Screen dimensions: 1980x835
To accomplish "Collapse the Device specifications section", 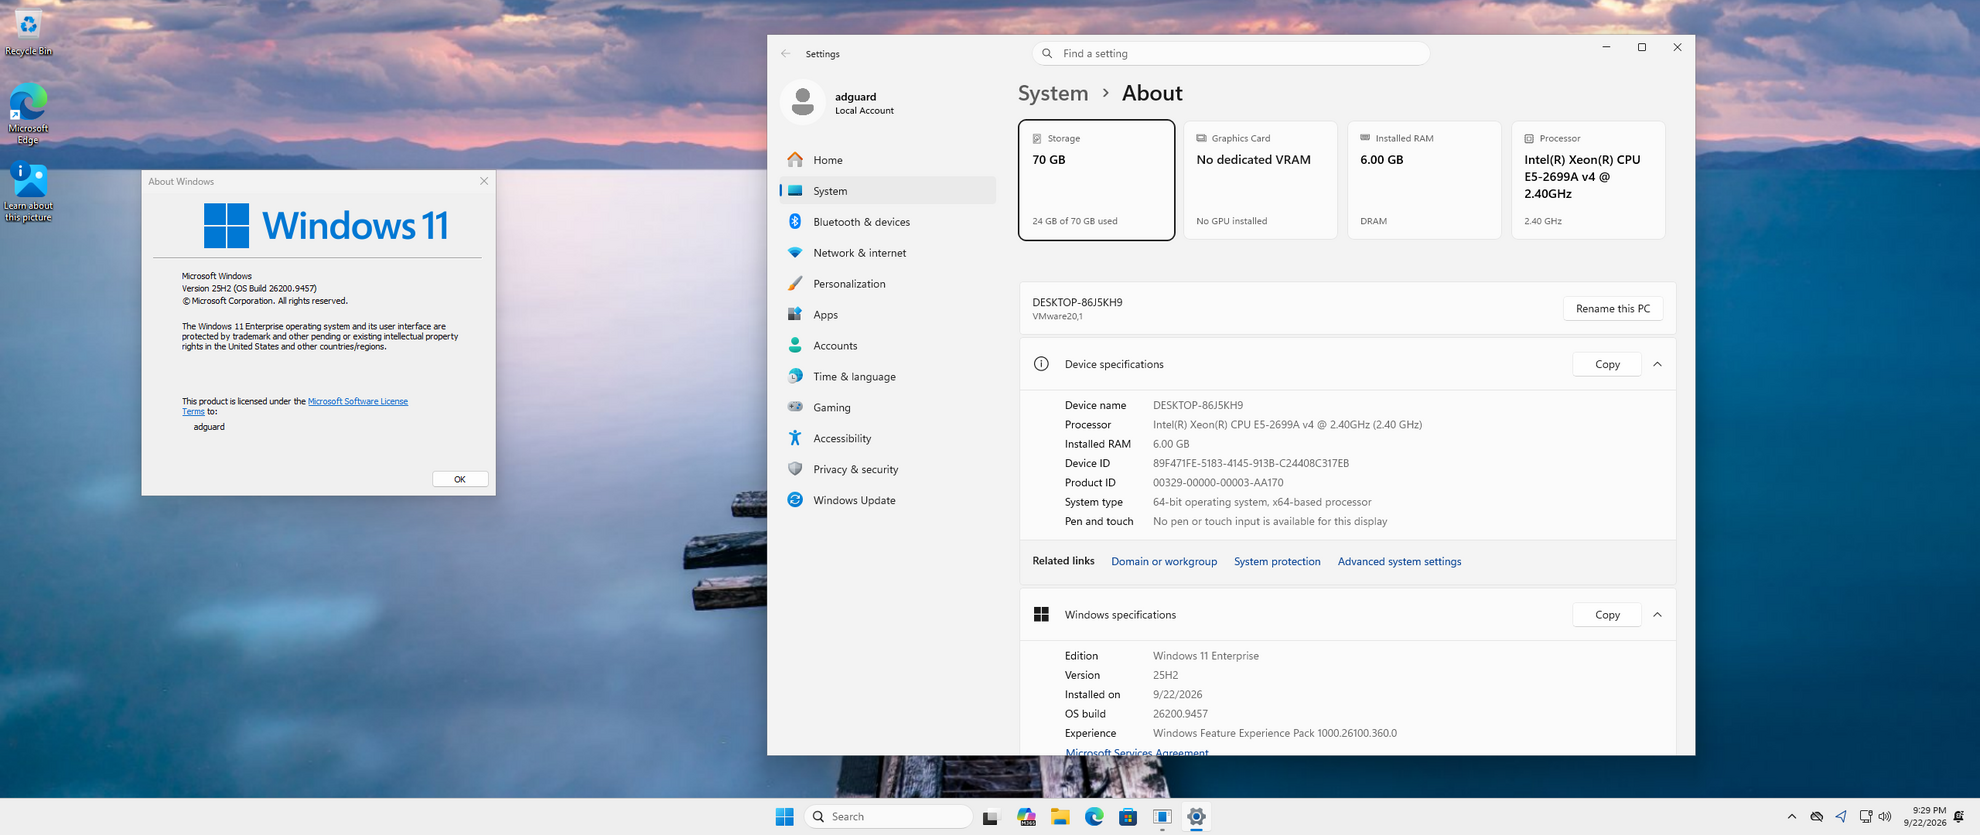I will coord(1658,365).
